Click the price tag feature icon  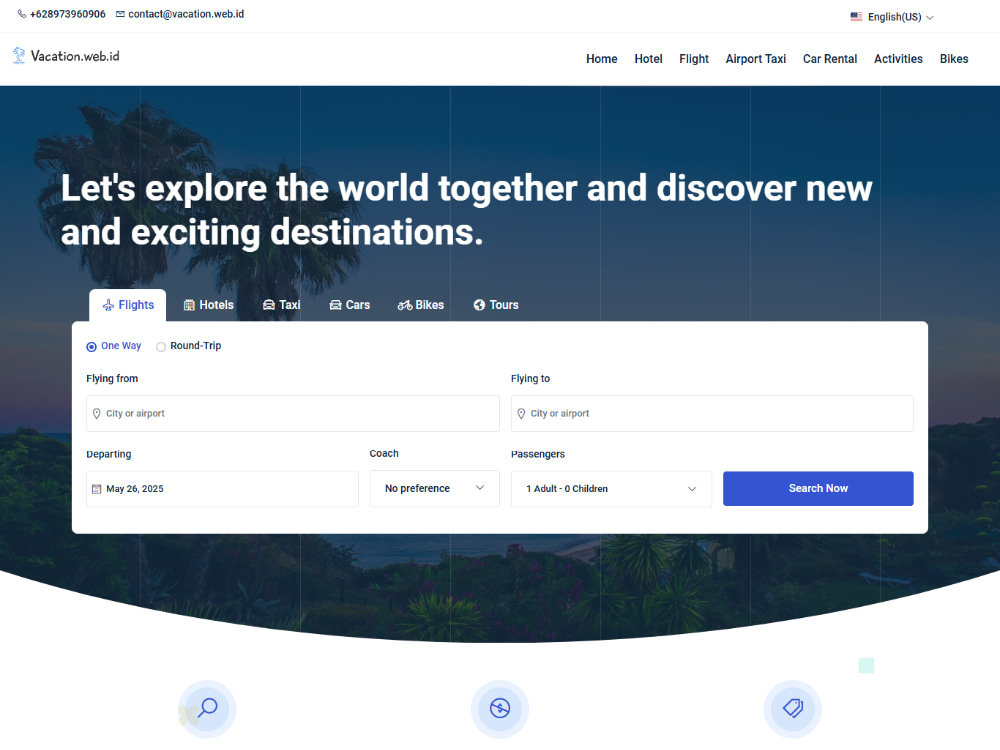(x=793, y=709)
